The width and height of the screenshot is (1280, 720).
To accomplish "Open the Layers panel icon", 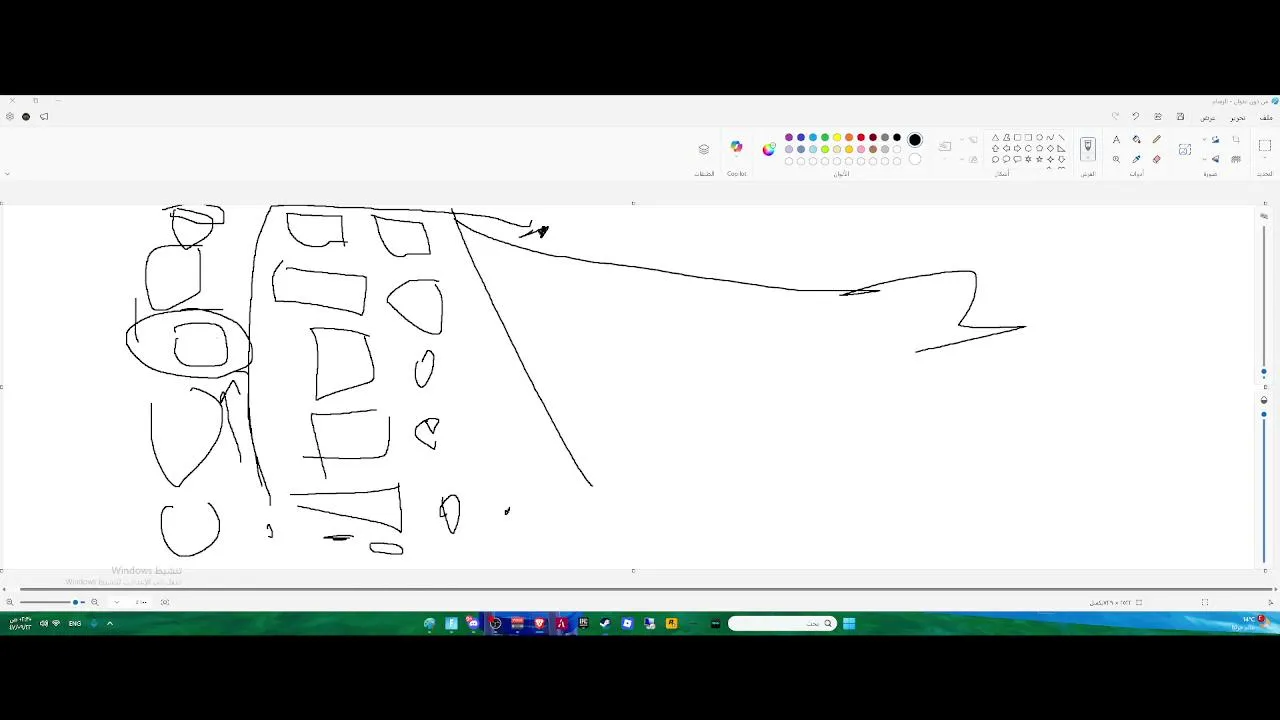I will (x=704, y=149).
